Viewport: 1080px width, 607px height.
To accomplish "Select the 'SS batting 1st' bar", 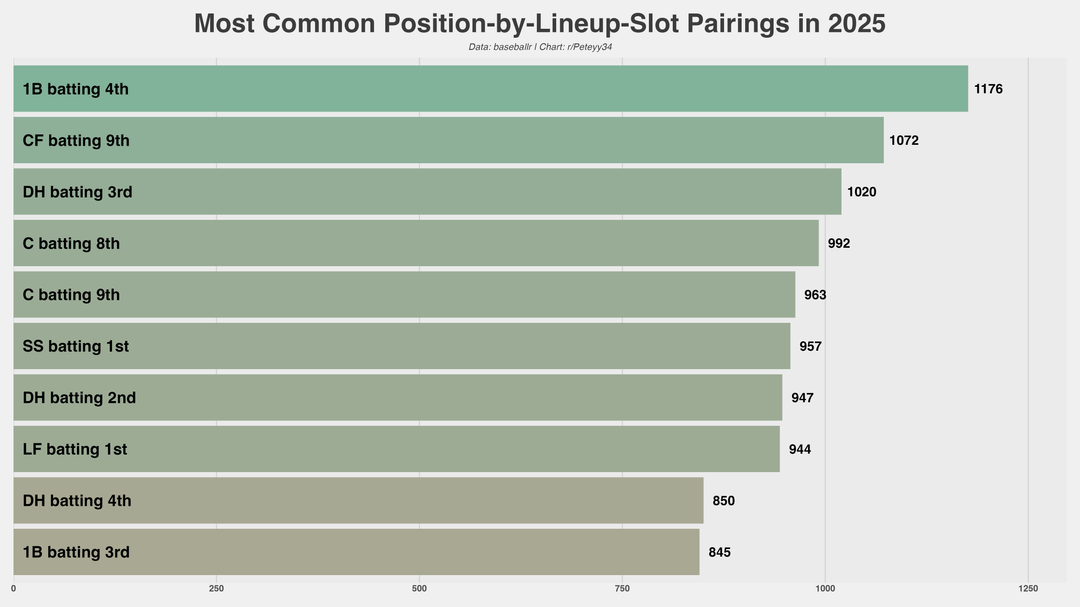I will [401, 346].
